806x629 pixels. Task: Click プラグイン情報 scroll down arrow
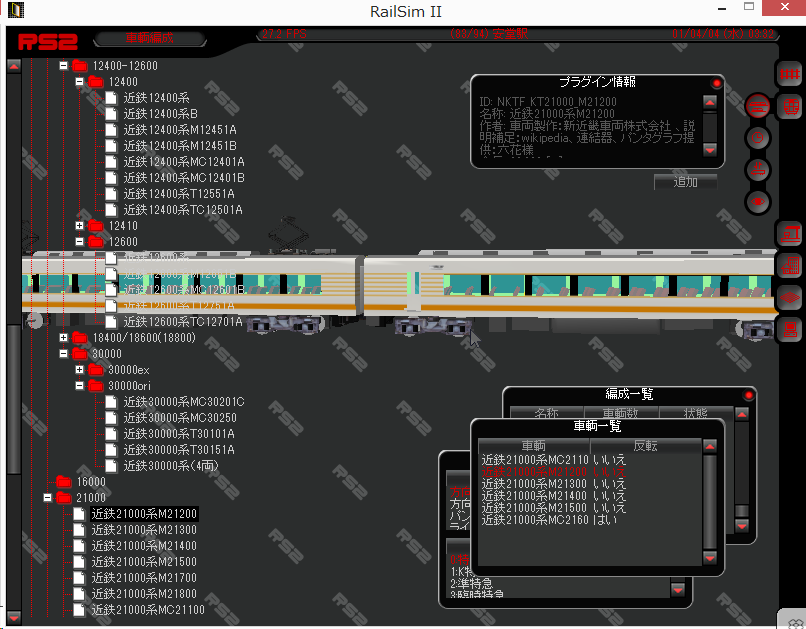point(709,150)
